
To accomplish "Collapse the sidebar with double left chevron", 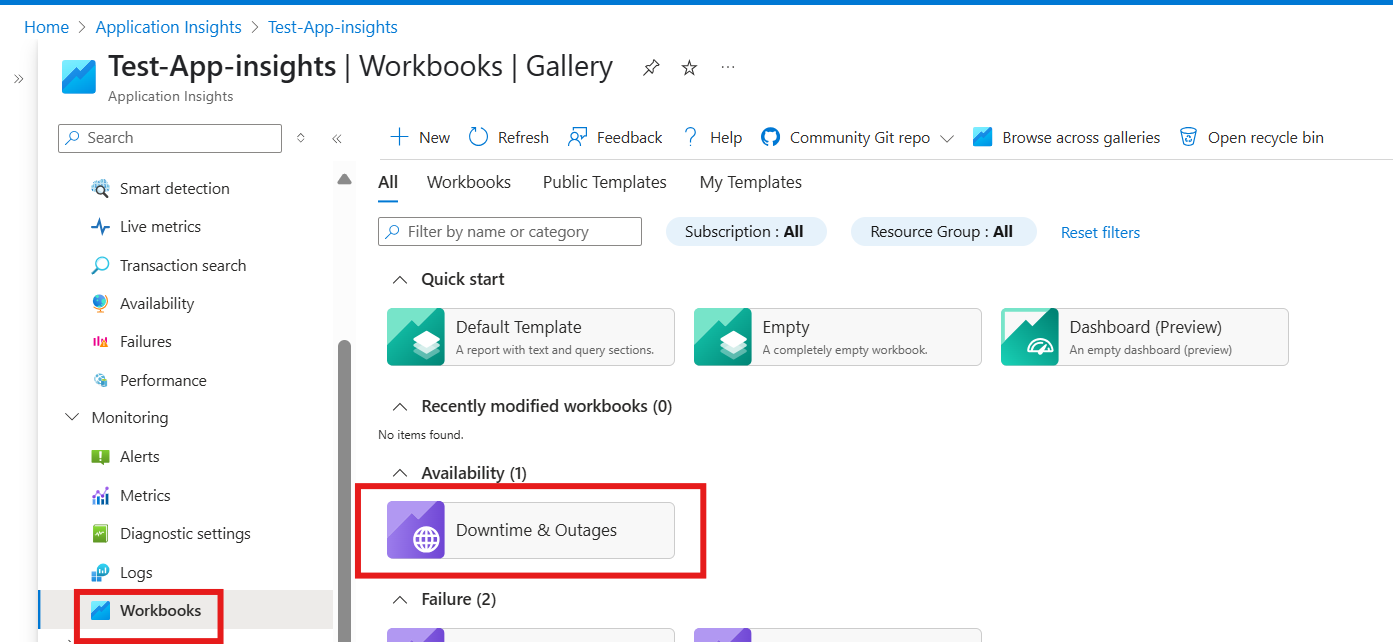I will [337, 139].
